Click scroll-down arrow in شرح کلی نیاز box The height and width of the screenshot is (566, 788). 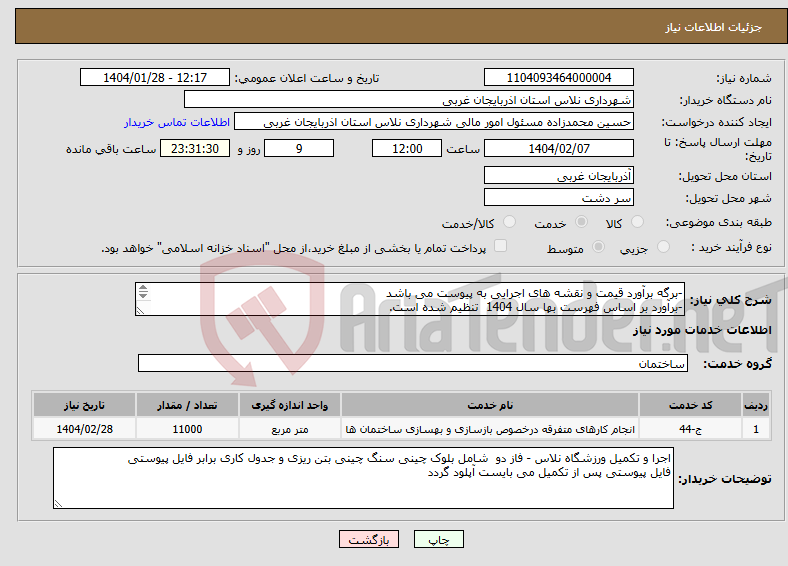tap(143, 295)
